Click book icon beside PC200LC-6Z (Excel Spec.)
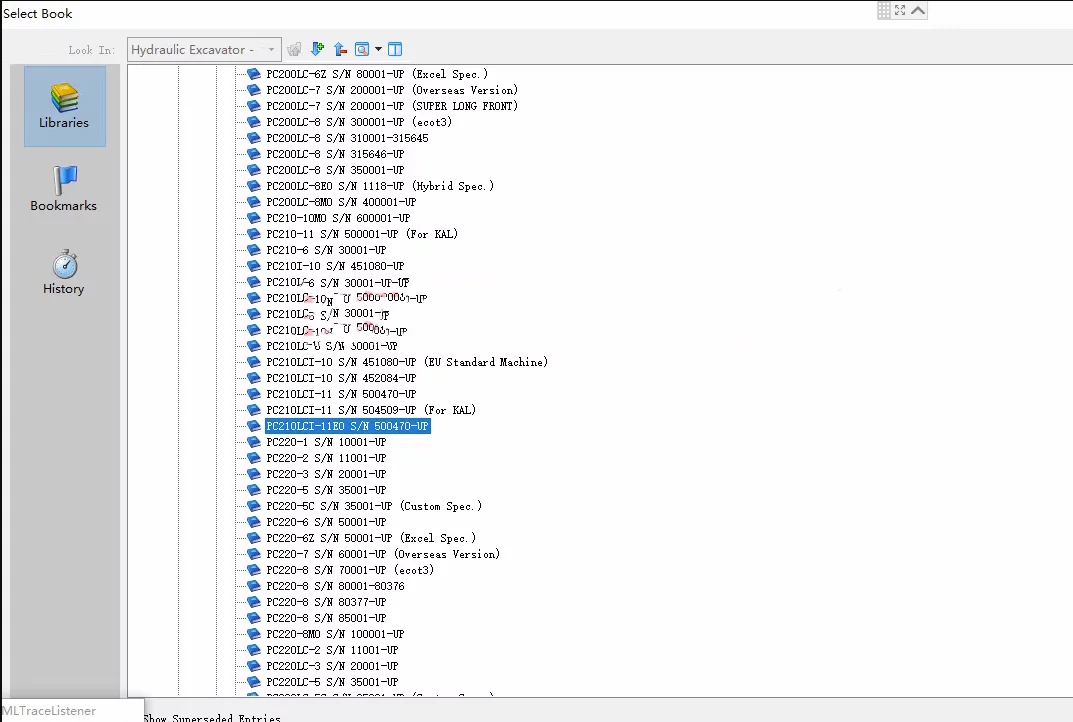This screenshot has height=722, width=1073. (254, 74)
